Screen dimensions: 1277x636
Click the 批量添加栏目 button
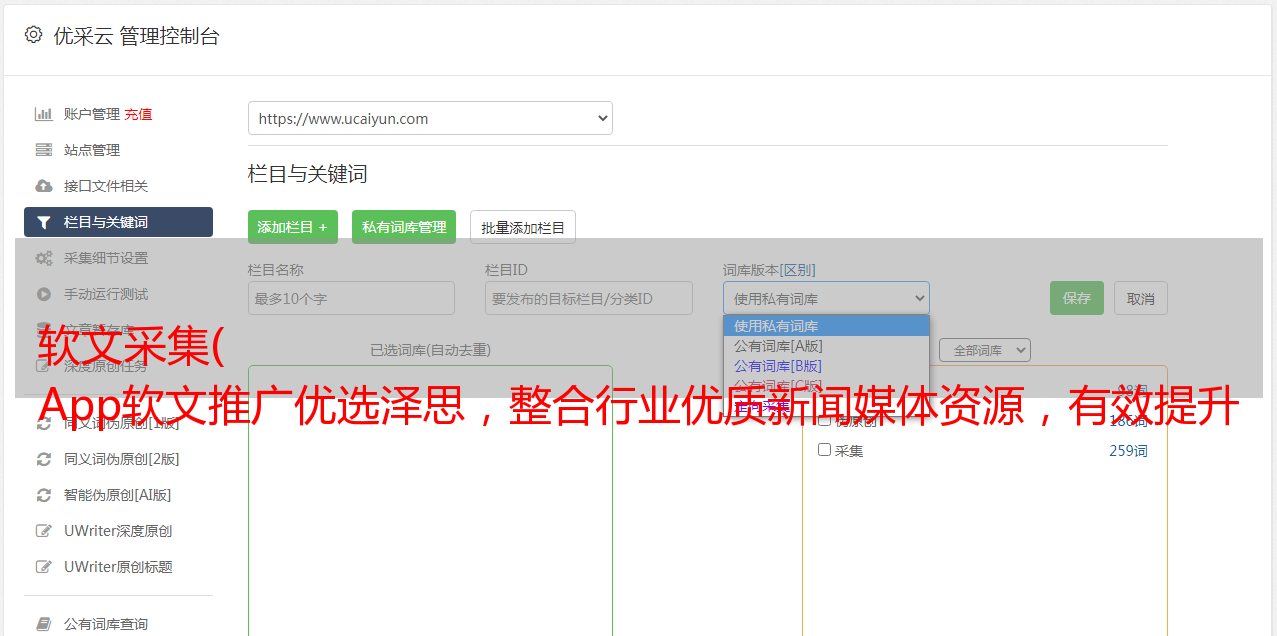point(523,227)
